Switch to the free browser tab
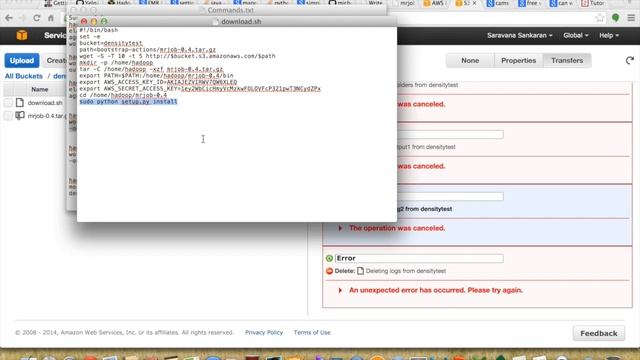The width and height of the screenshot is (640, 360). (529, 3)
